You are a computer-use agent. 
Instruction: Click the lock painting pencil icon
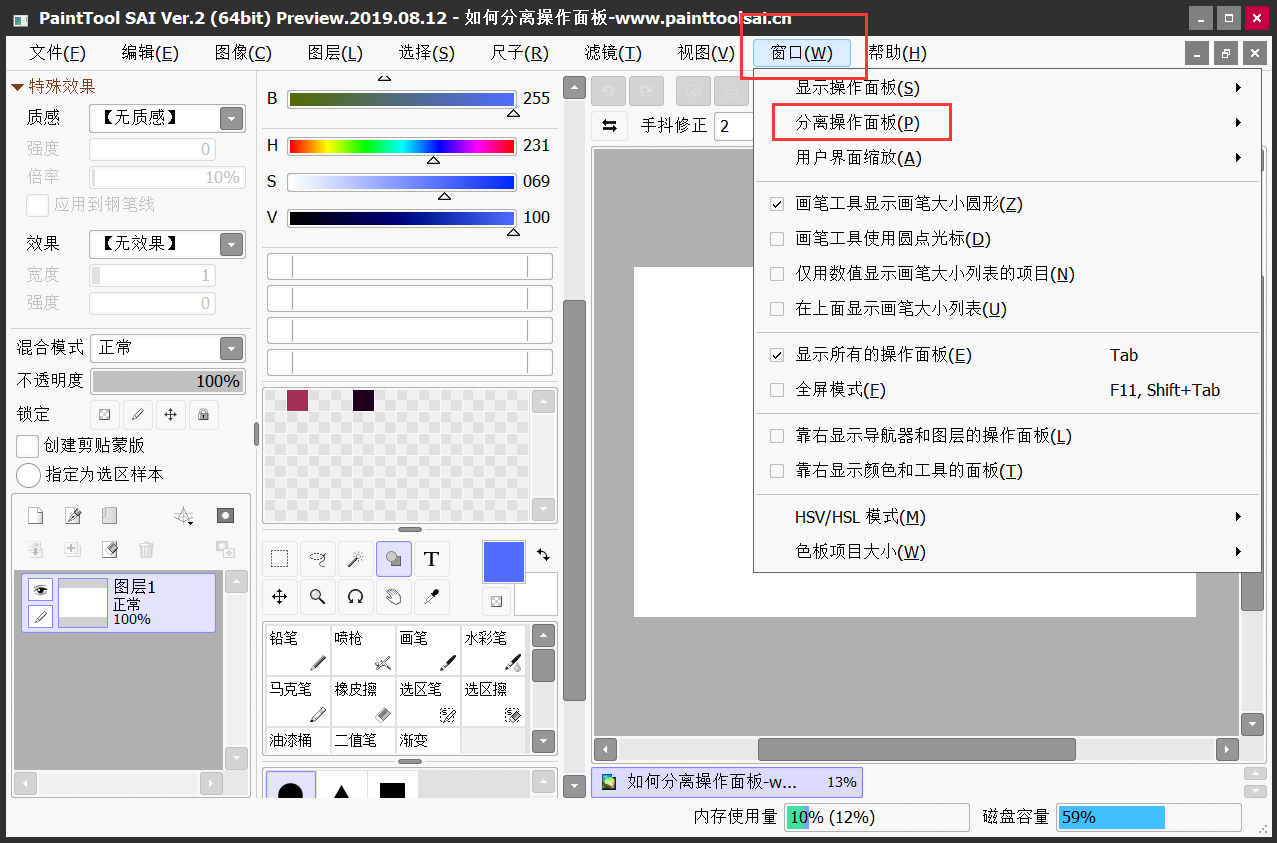tap(138, 414)
